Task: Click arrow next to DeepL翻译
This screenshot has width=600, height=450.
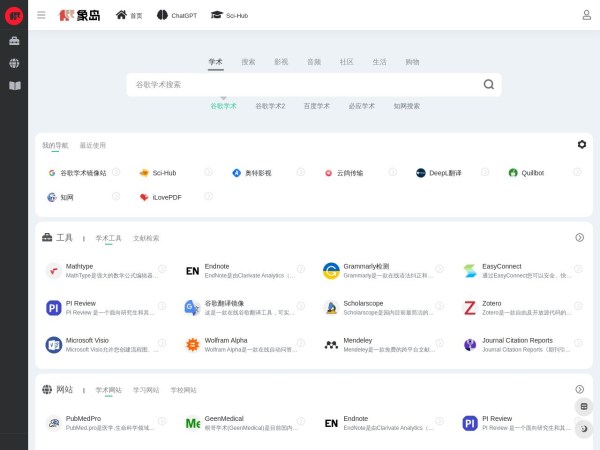Action: (485, 172)
